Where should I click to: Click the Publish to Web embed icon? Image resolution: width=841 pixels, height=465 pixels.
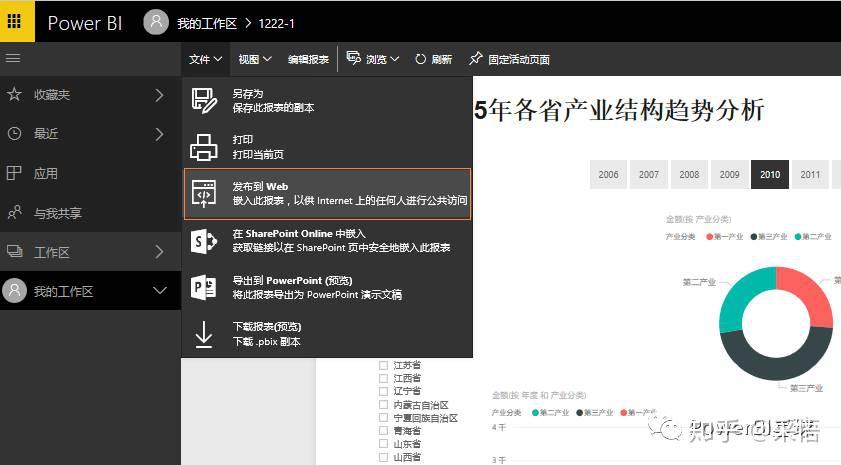click(204, 194)
